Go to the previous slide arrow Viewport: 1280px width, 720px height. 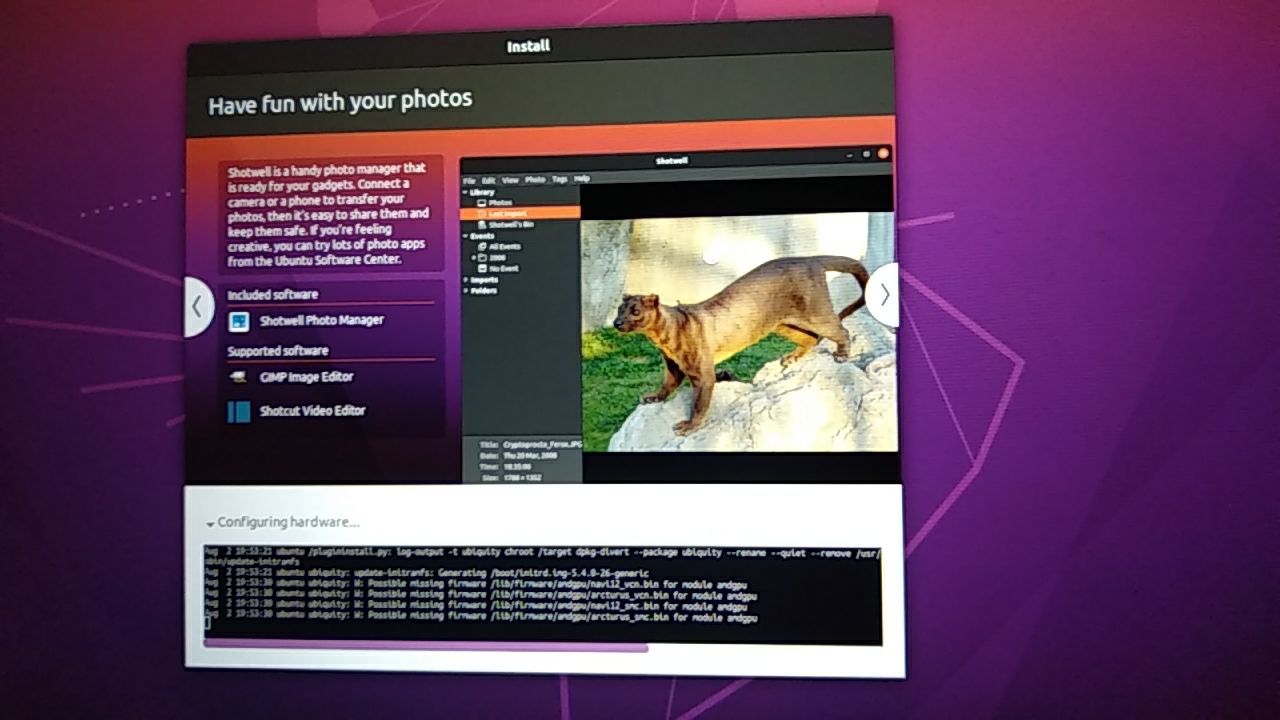click(x=198, y=308)
